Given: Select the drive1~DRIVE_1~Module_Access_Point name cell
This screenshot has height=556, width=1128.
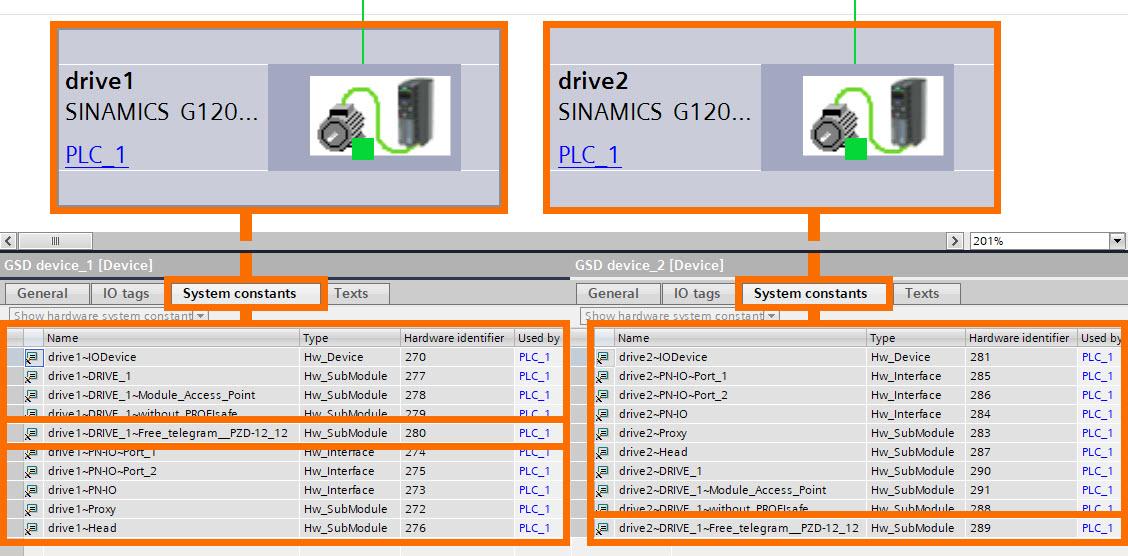Looking at the screenshot, I should 171,396.
